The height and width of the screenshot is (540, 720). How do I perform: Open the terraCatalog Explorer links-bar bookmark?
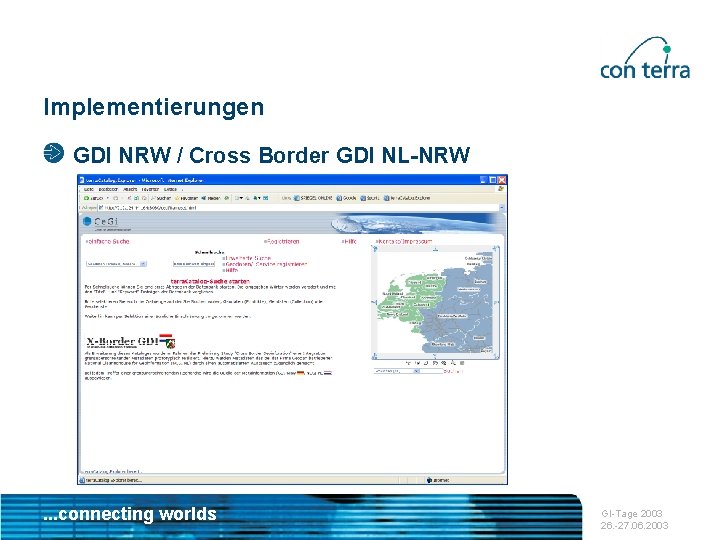click(407, 198)
